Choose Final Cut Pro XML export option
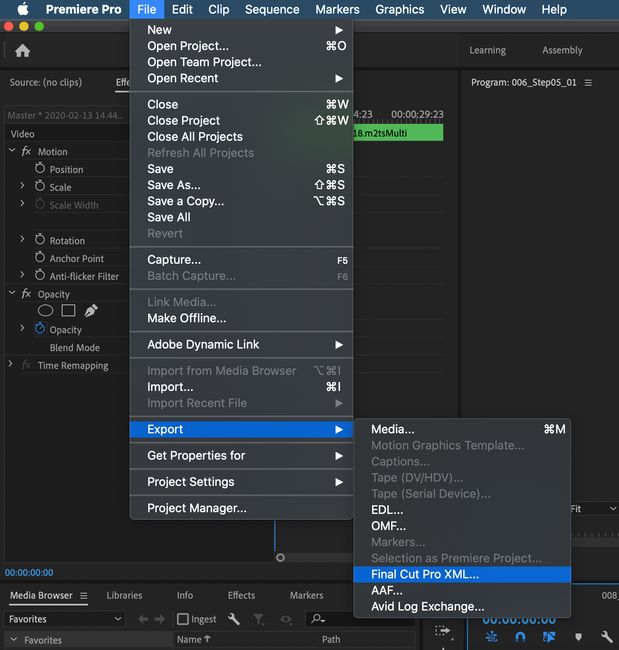This screenshot has width=619, height=650. 425,574
